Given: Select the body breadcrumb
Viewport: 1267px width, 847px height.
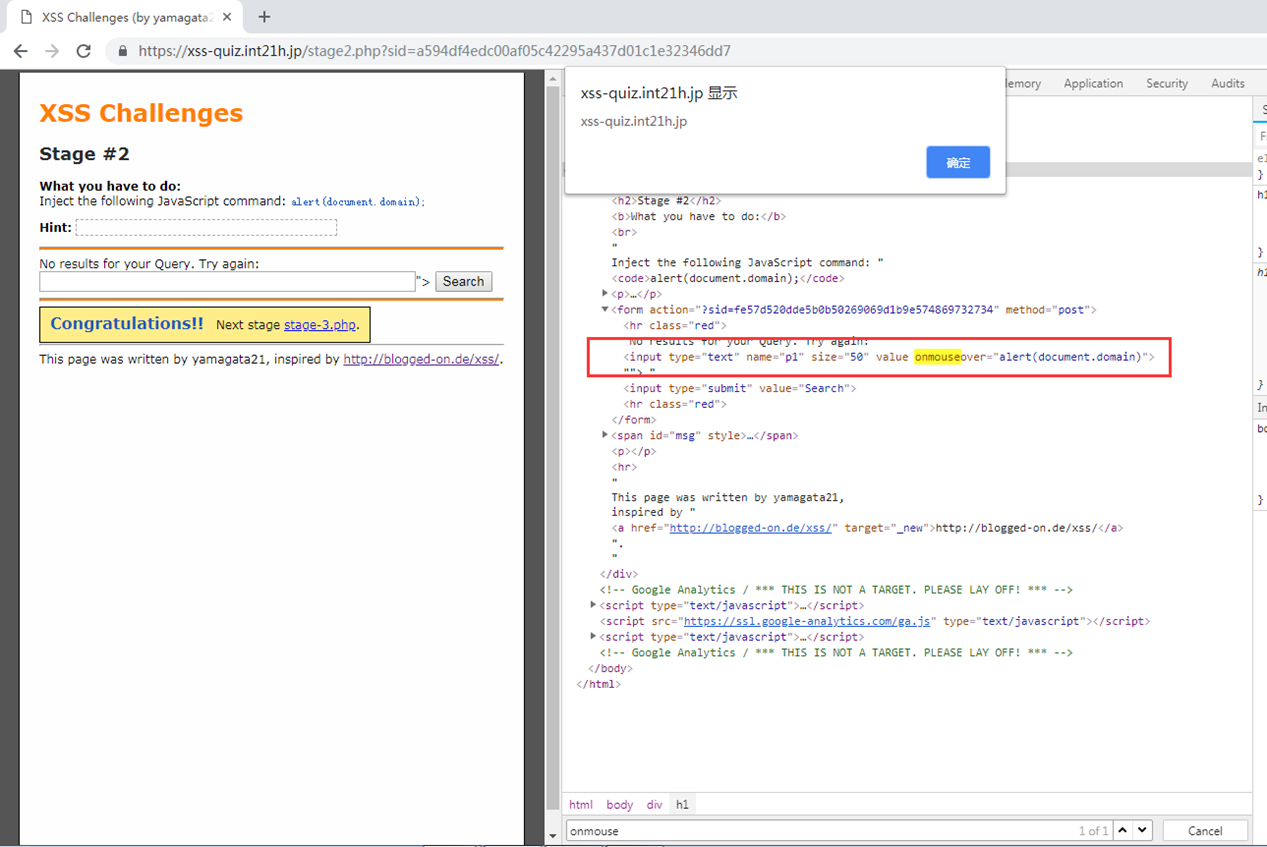Looking at the screenshot, I should tap(620, 805).
